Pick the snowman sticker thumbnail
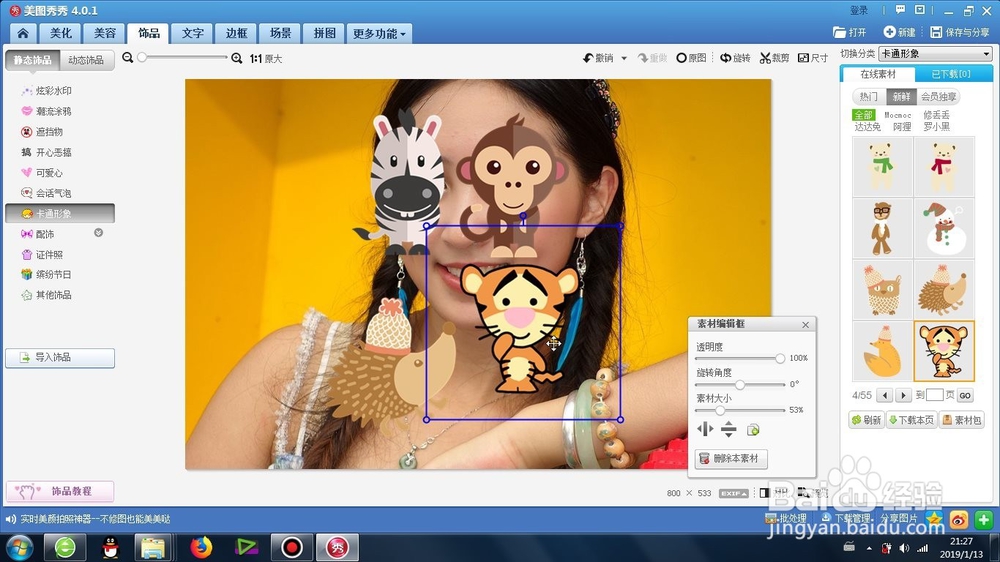The image size is (1000, 562). 945,228
